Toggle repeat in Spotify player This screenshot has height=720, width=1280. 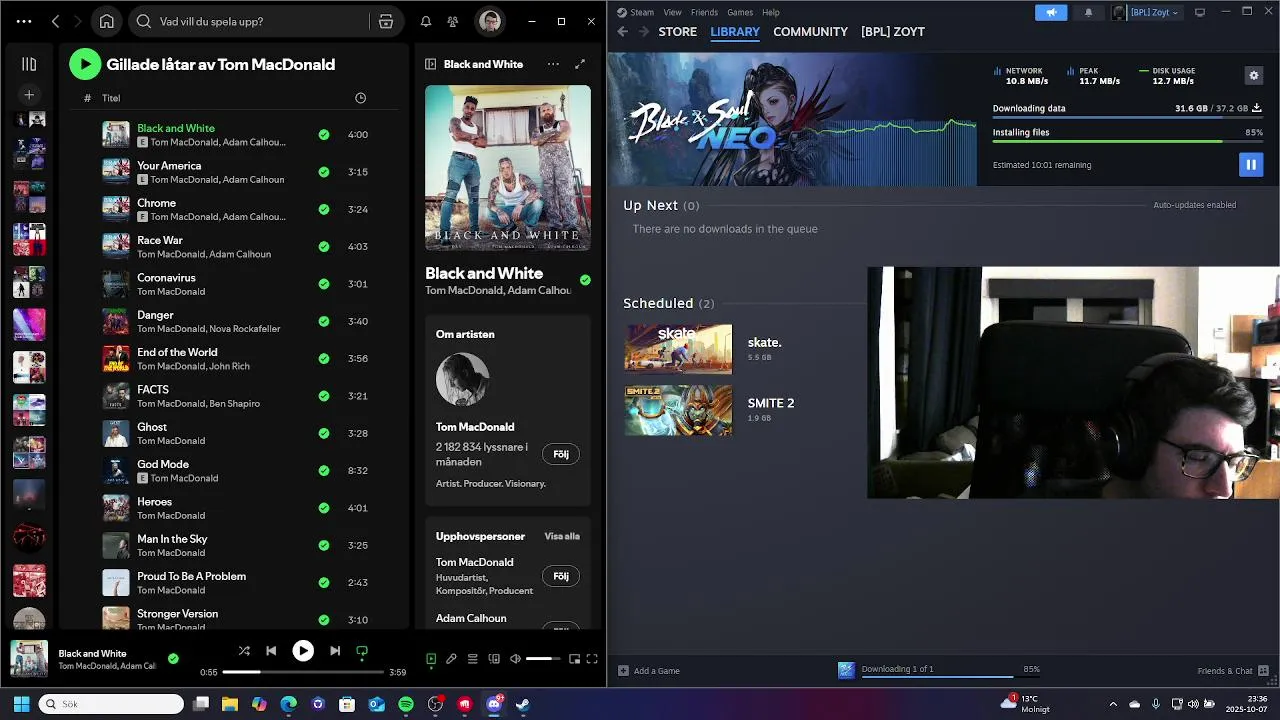pyautogui.click(x=362, y=650)
